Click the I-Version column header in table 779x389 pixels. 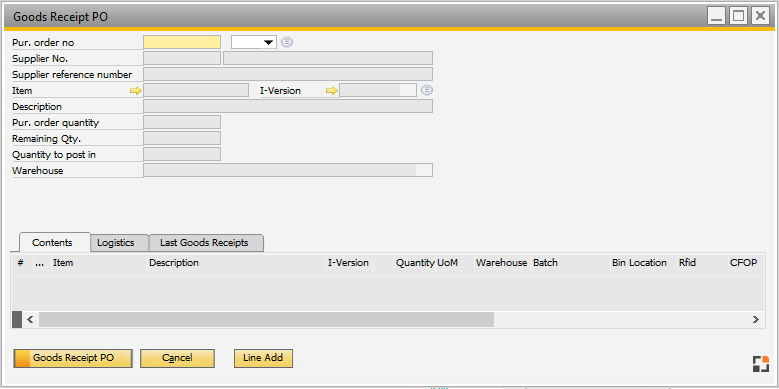[349, 263]
